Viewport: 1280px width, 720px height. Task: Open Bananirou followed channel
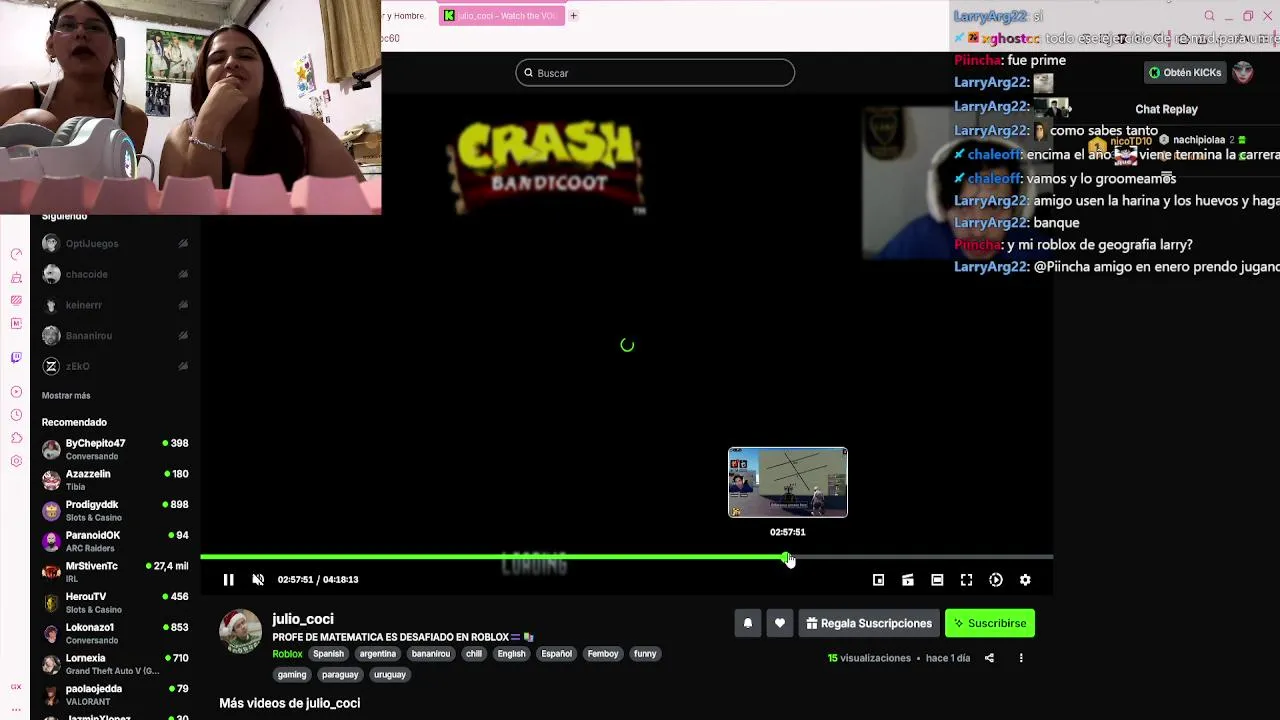pyautogui.click(x=115, y=336)
